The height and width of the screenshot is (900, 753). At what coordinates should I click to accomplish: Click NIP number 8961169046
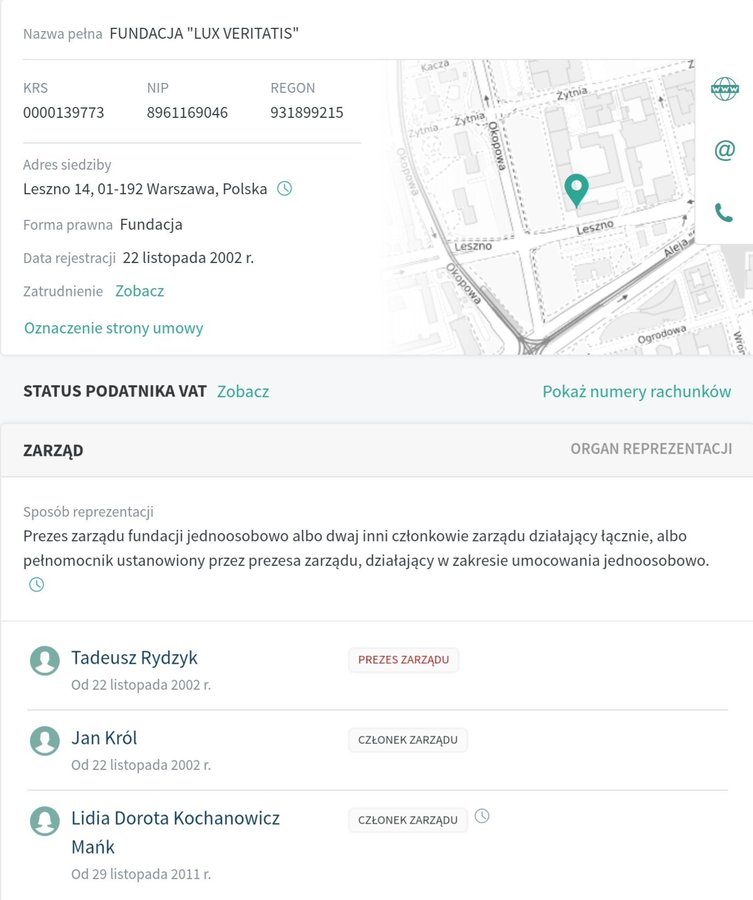(187, 112)
